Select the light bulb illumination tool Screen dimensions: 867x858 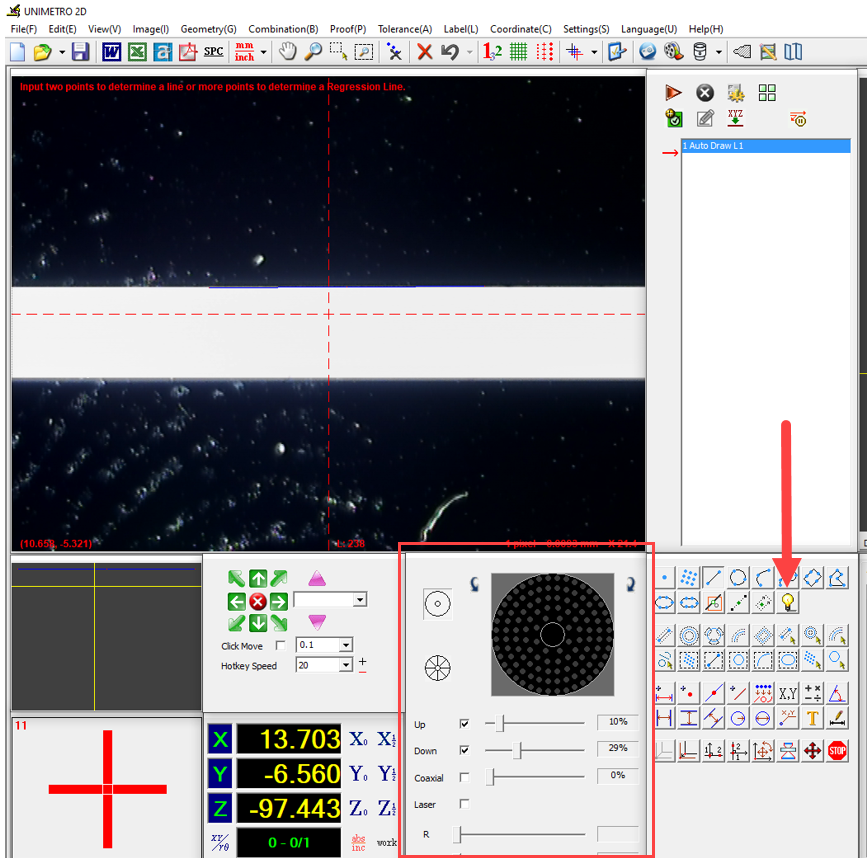788,602
